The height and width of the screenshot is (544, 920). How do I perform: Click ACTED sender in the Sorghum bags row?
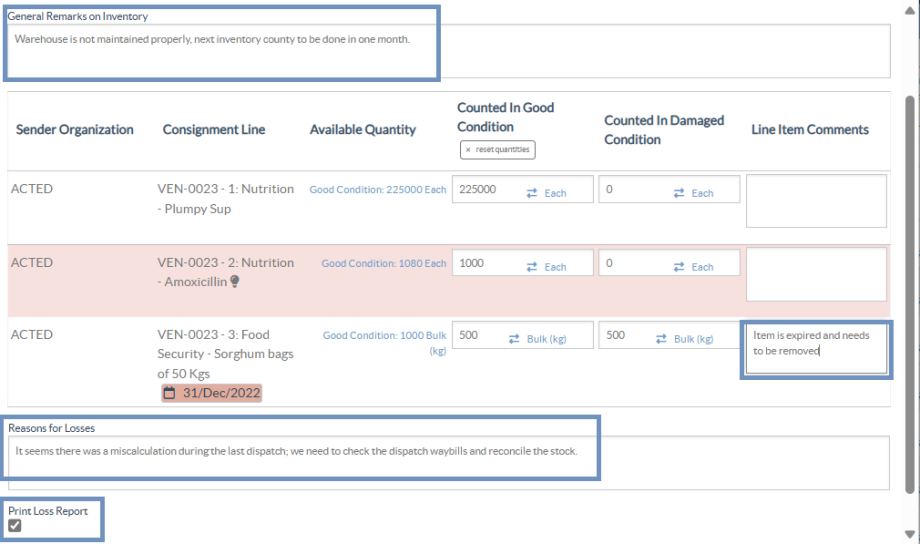32,334
